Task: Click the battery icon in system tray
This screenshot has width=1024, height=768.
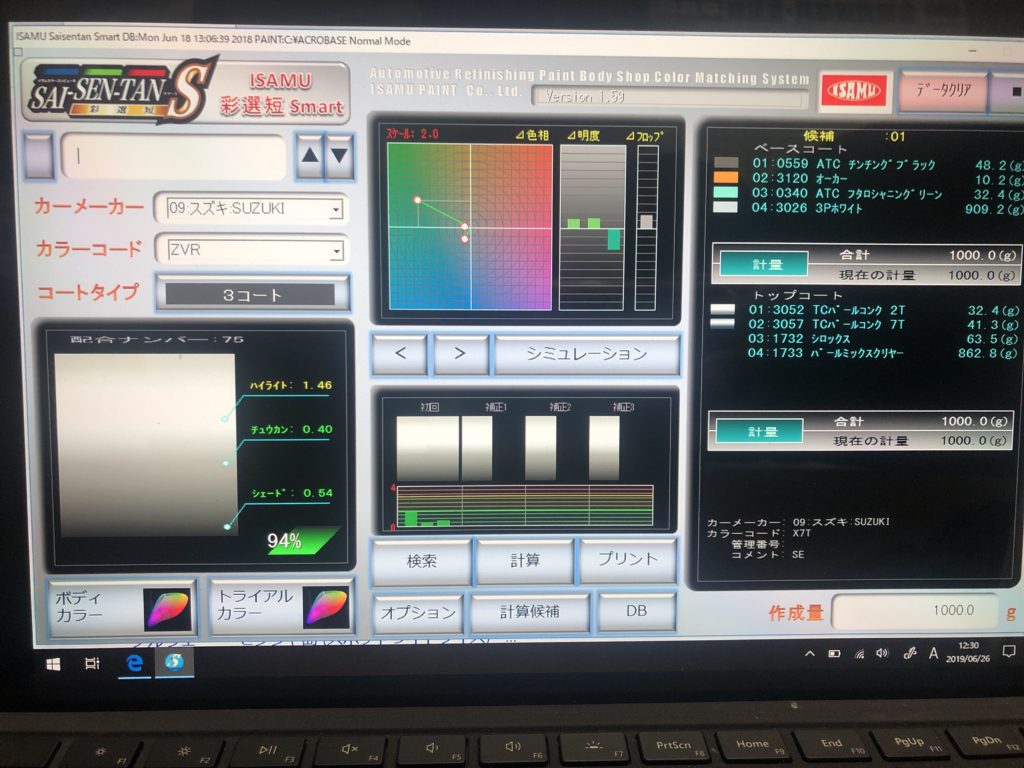Action: (x=834, y=654)
